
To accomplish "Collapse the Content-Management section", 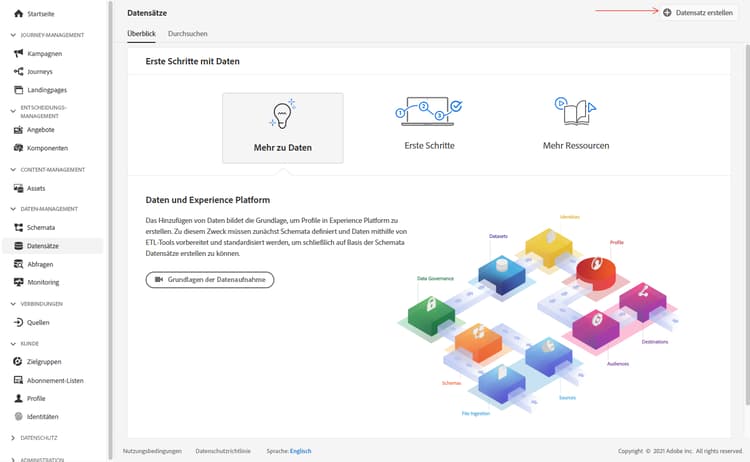I will (x=13, y=169).
